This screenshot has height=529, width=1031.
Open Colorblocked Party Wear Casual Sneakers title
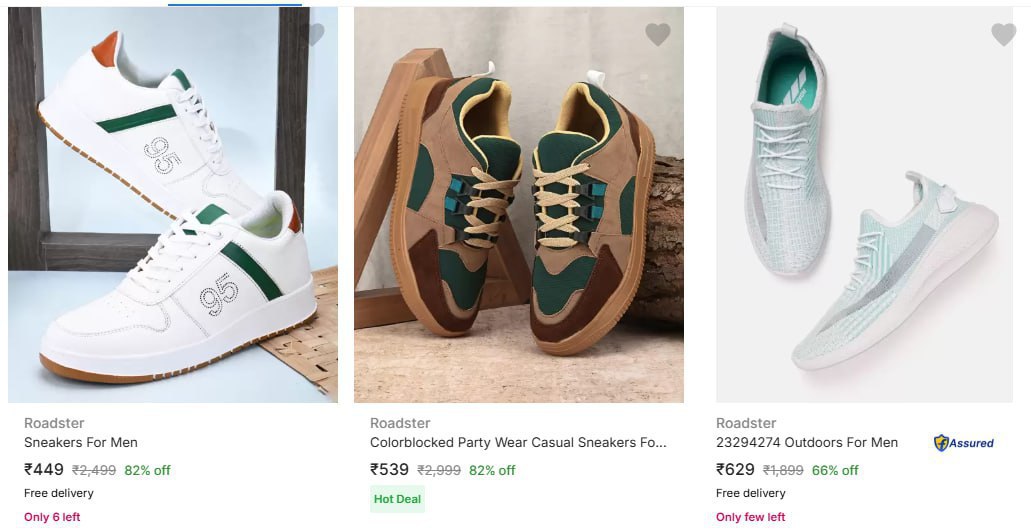518,442
